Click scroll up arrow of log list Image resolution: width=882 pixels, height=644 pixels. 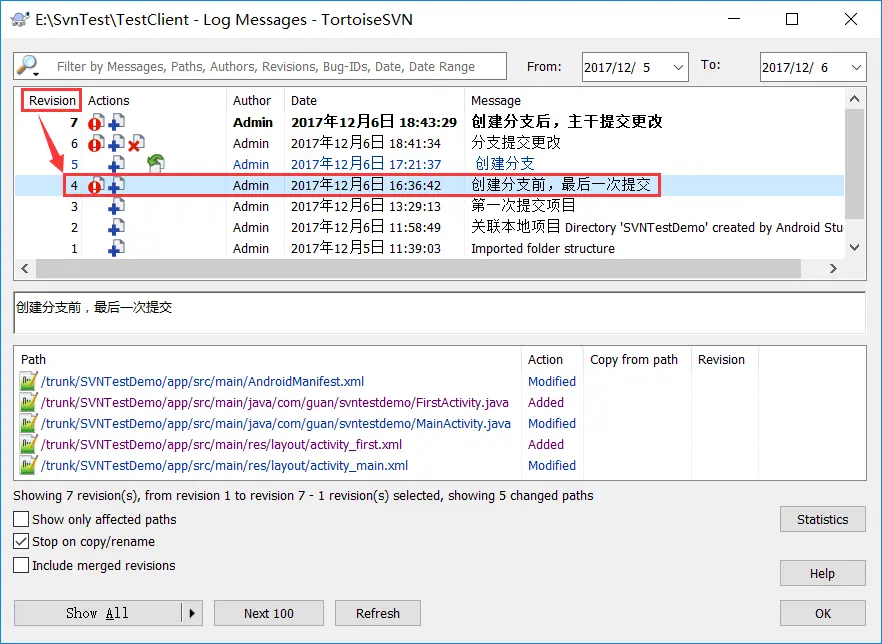click(854, 99)
